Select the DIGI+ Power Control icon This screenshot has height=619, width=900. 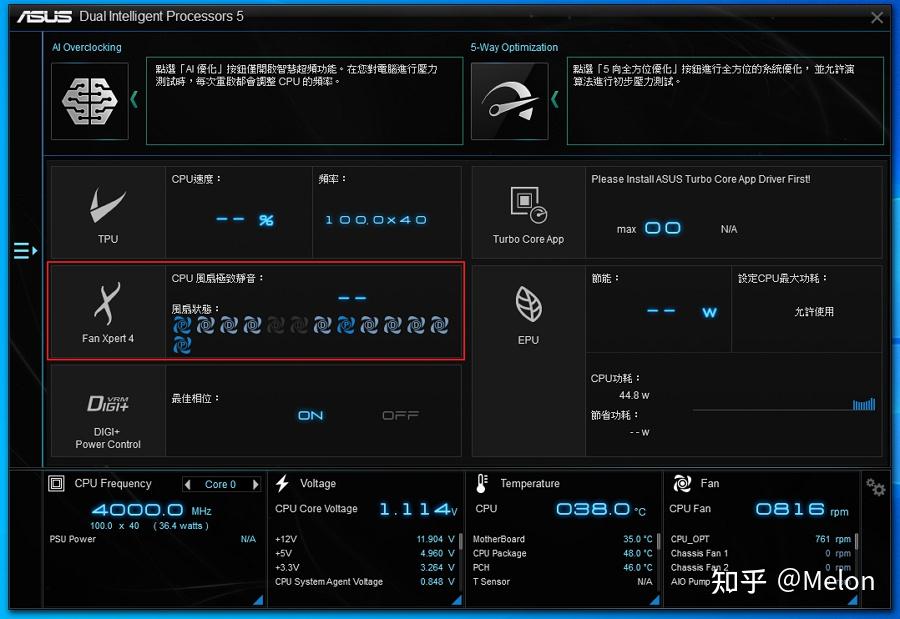point(107,403)
